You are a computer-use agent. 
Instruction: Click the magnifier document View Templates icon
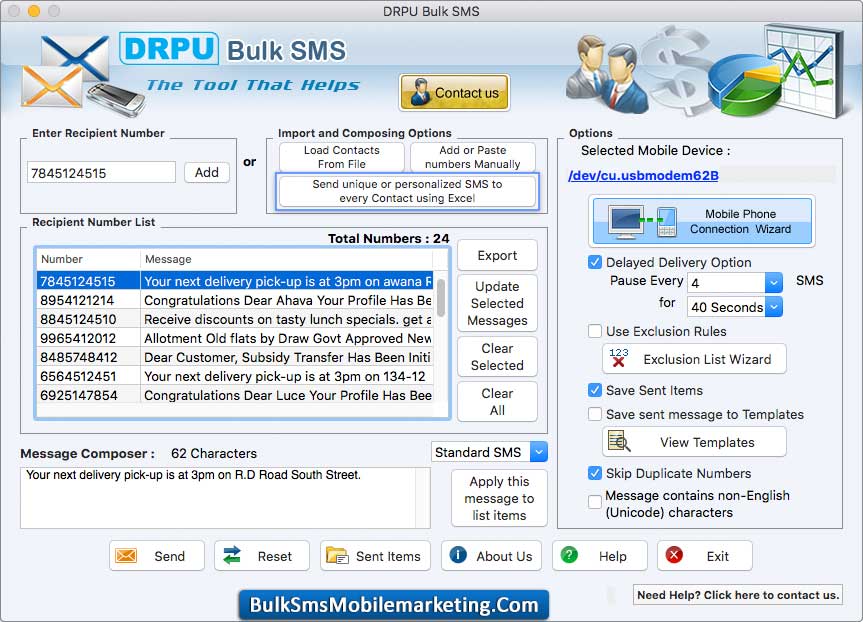pyautogui.click(x=619, y=441)
